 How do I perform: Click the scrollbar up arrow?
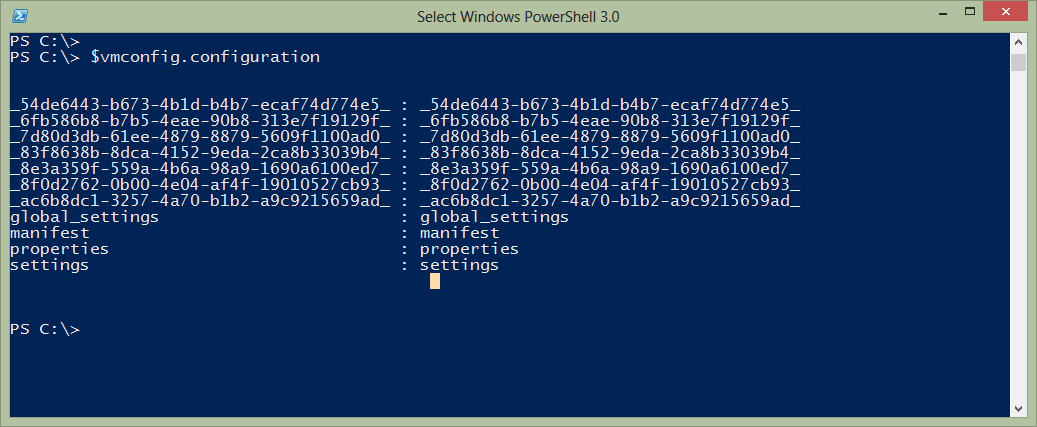[1018, 42]
